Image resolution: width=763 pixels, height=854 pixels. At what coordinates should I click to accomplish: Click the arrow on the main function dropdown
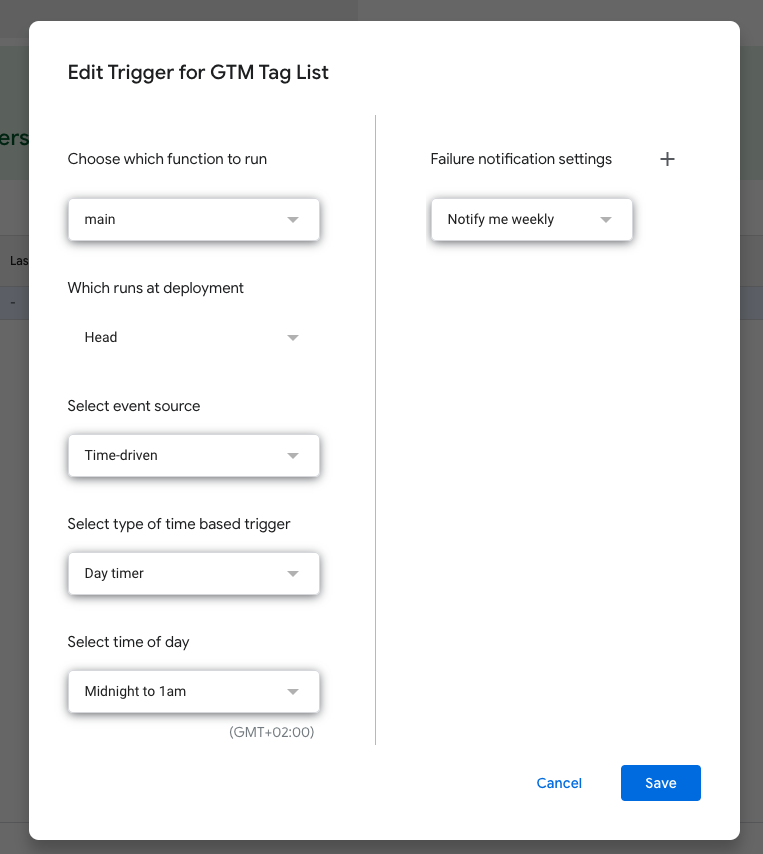(293, 220)
